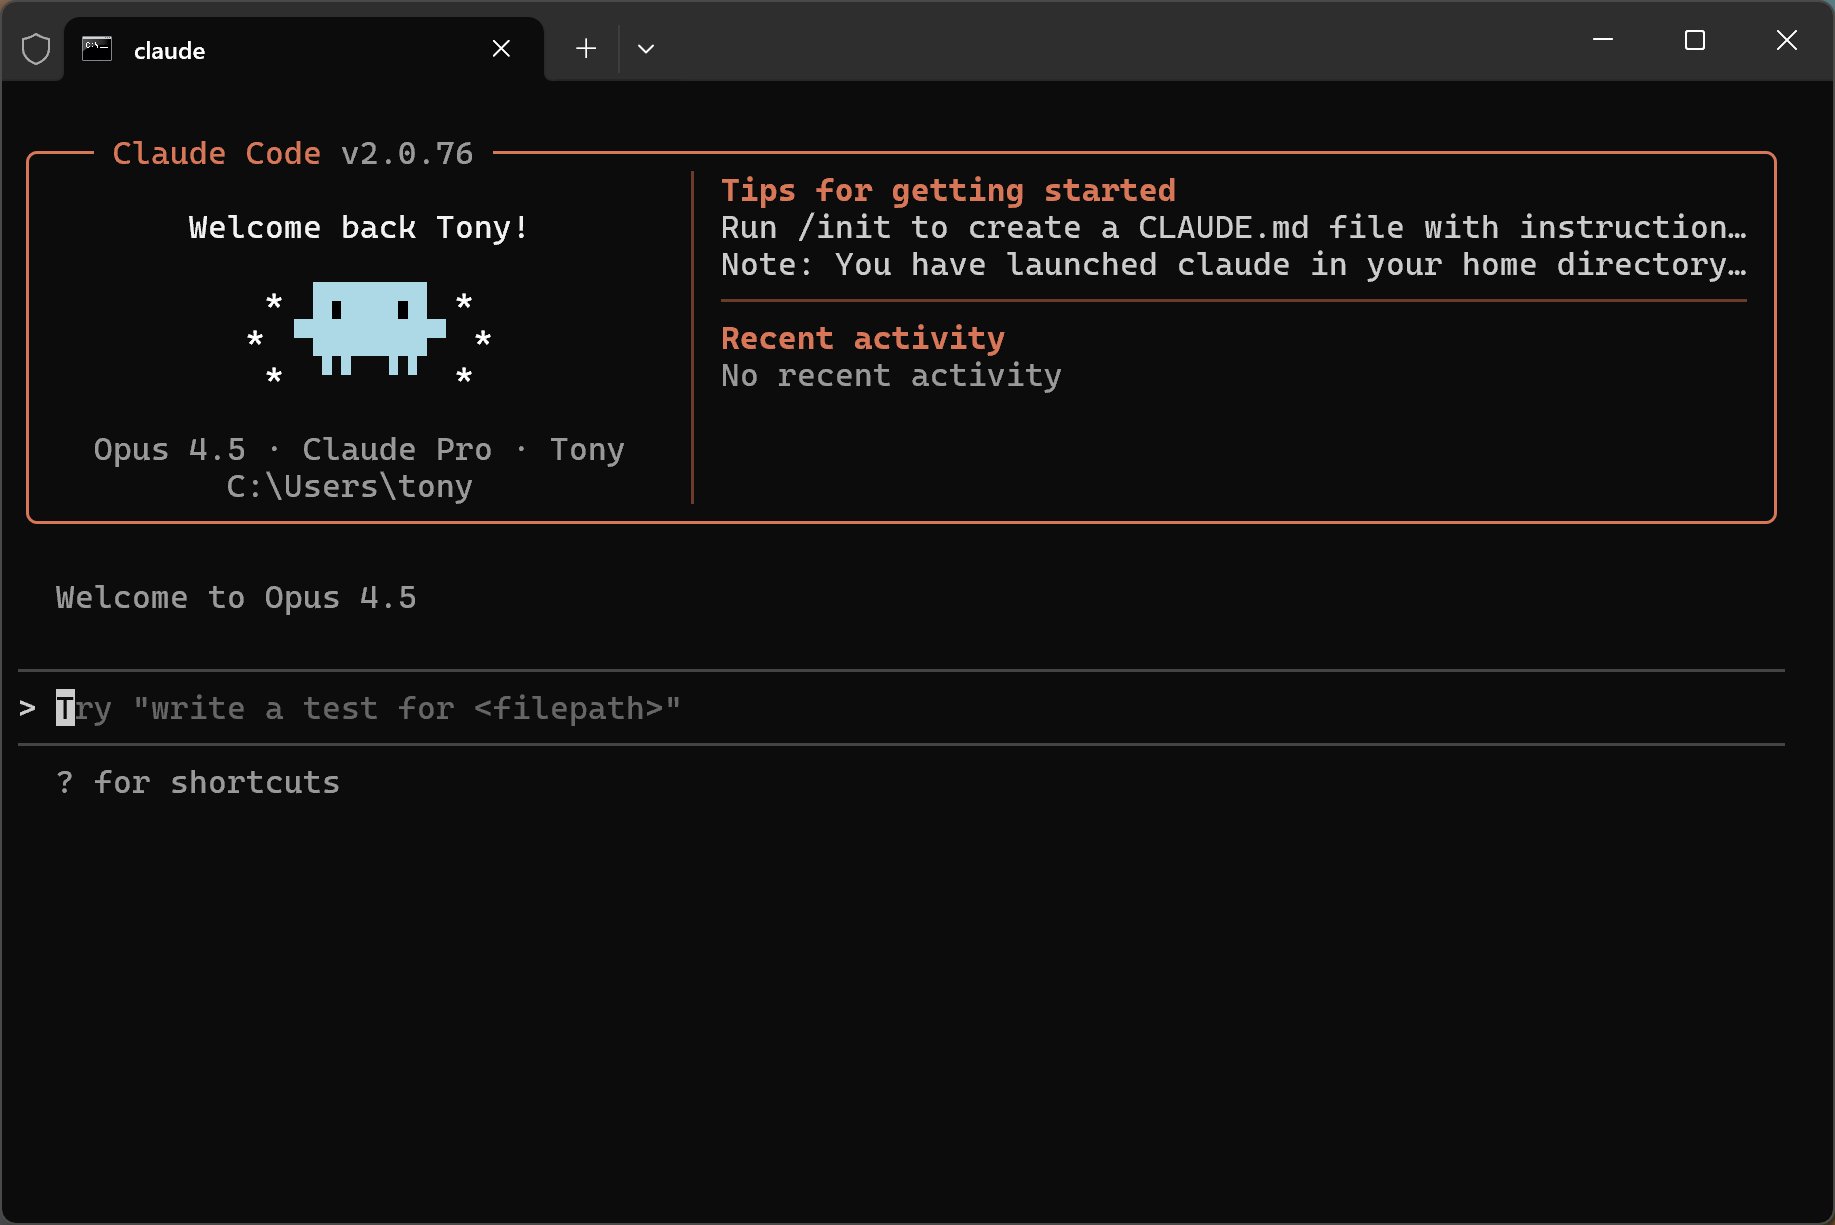Click the 'Claude Code' title text
This screenshot has height=1225, width=1835.
pos(216,153)
